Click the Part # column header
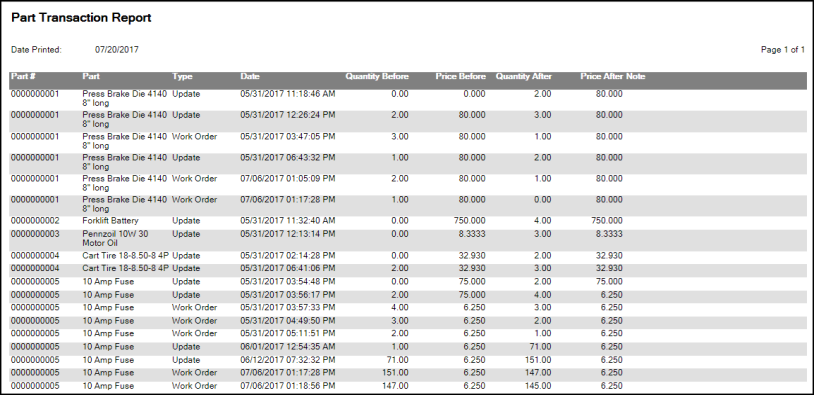814x395 pixels. click(23, 76)
